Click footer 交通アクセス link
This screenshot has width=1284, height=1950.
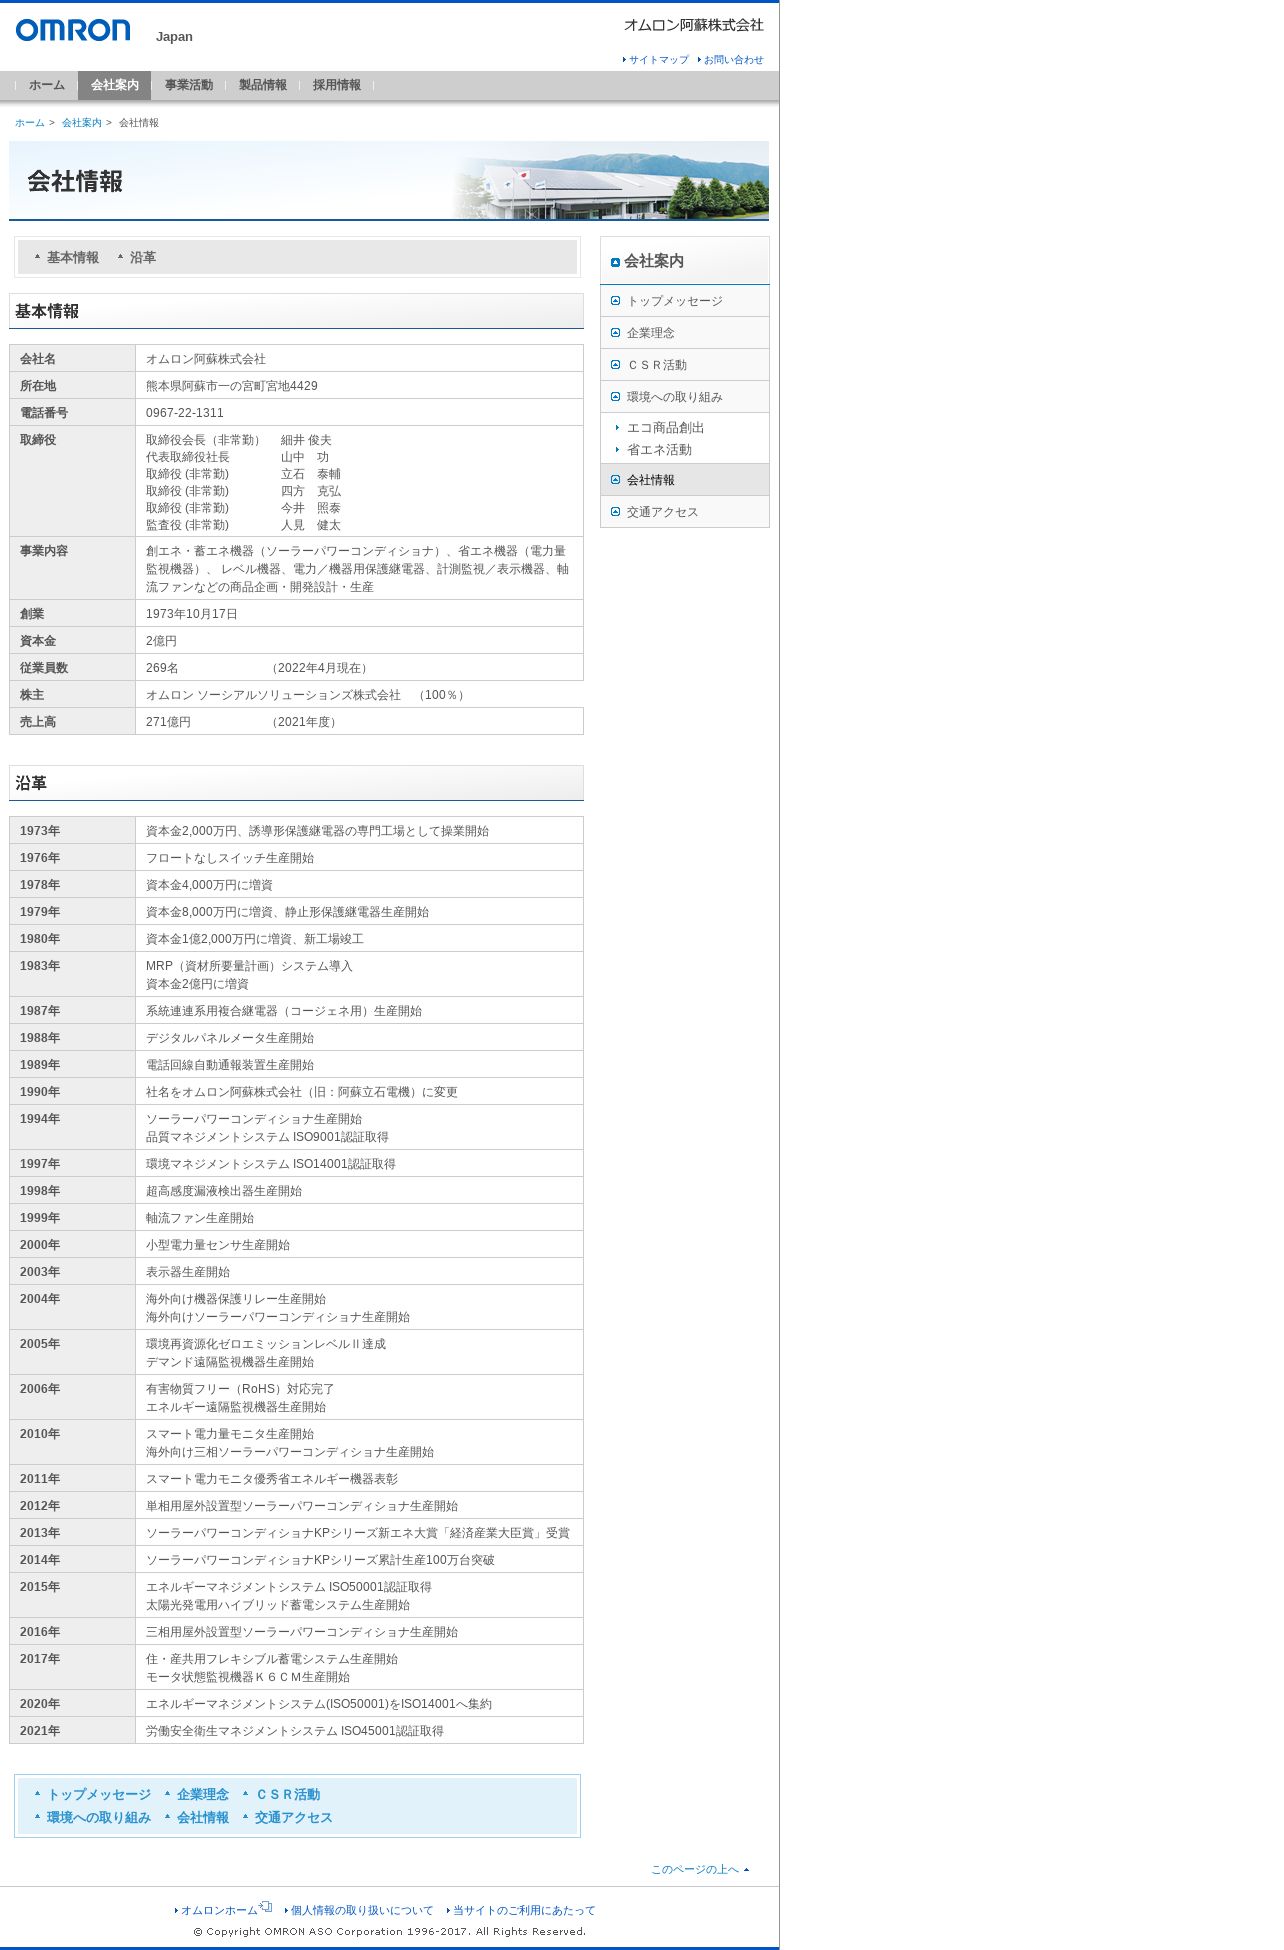294,1817
